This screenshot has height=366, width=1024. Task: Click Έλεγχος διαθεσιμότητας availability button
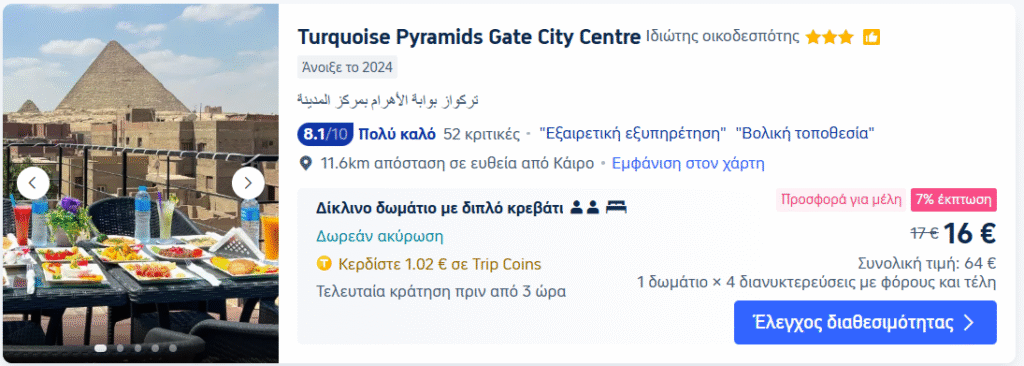(x=865, y=322)
